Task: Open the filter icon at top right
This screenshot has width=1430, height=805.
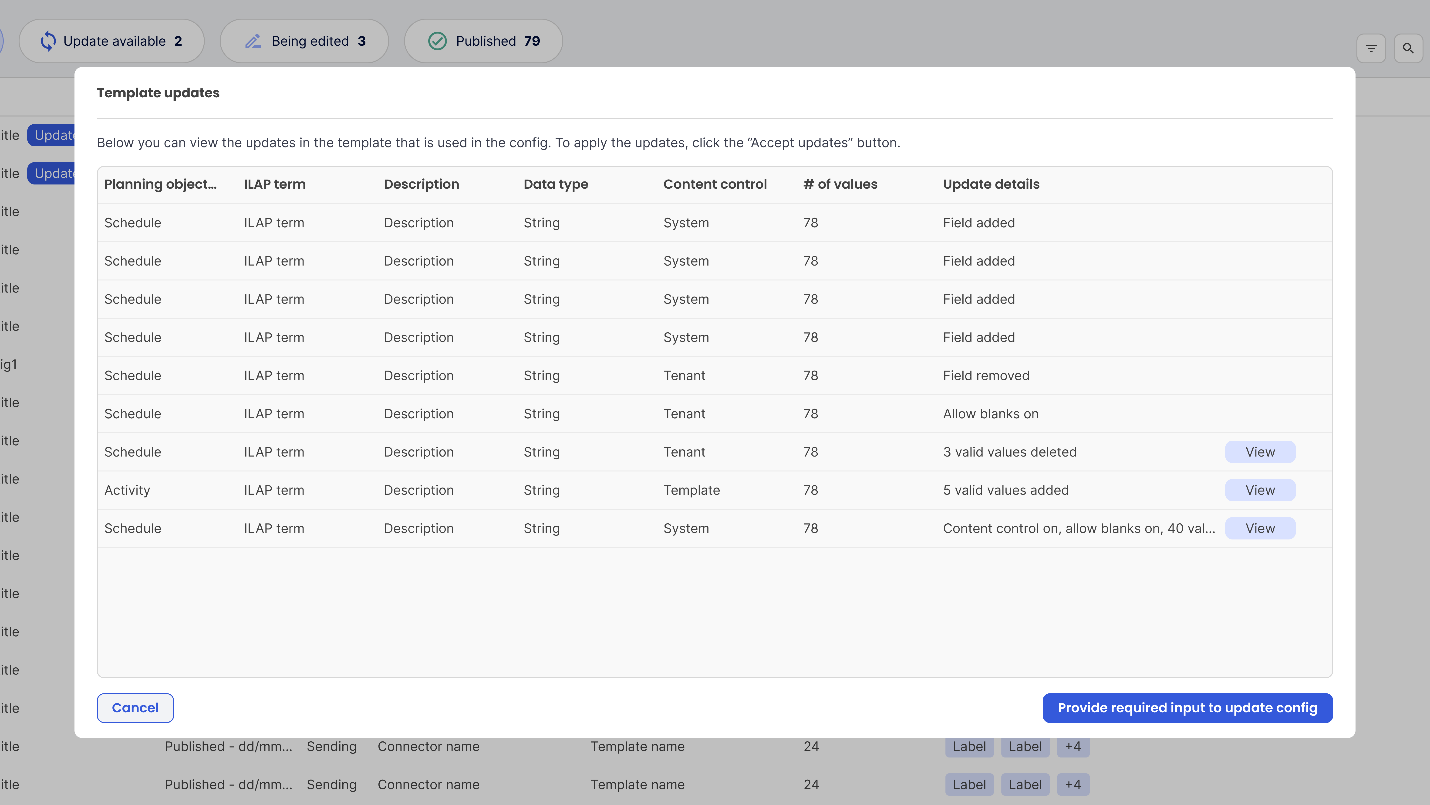Action: point(1370,48)
